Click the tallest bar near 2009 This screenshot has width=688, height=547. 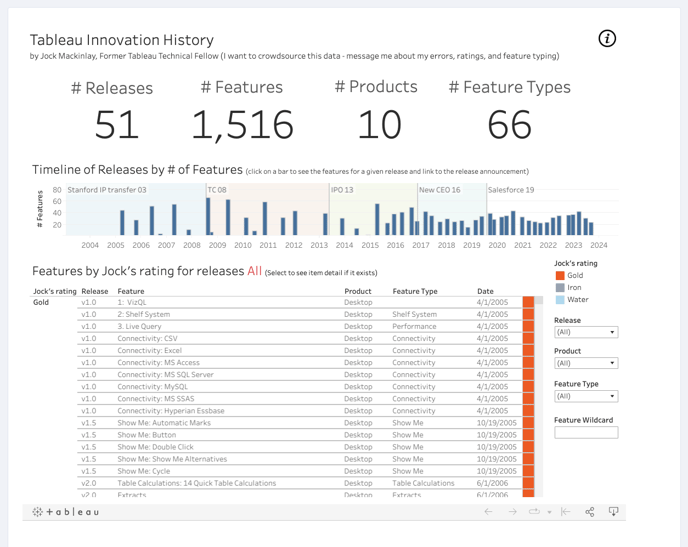coord(208,216)
